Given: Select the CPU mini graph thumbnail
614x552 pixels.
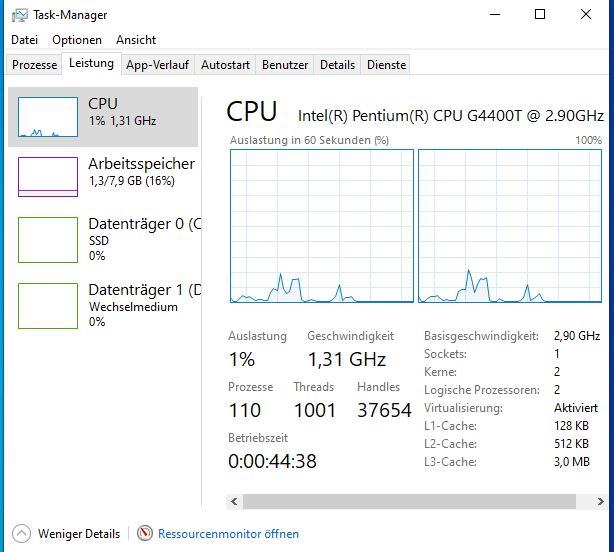Looking at the screenshot, I should (47, 117).
